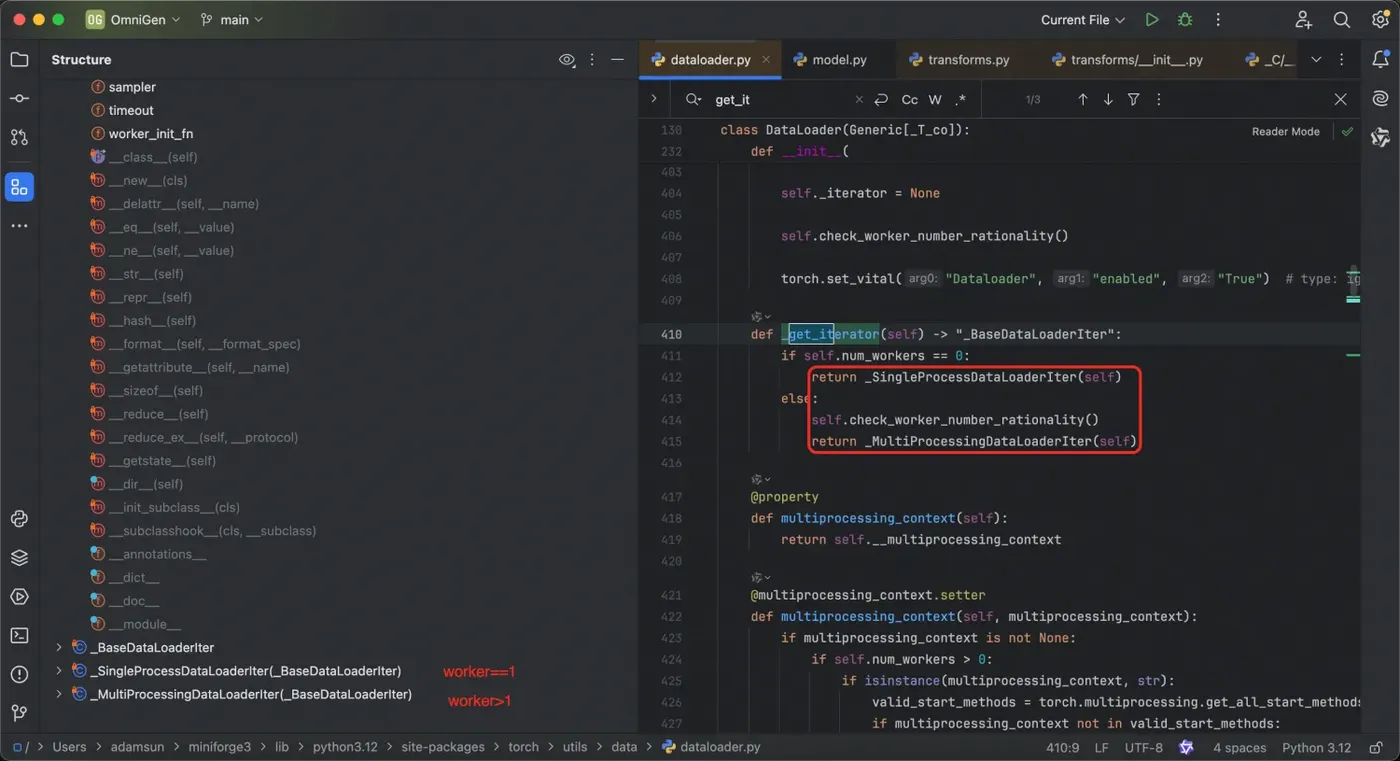This screenshot has width=1400, height=761.
Task: Insert new line in search field
Action: pos(881,100)
